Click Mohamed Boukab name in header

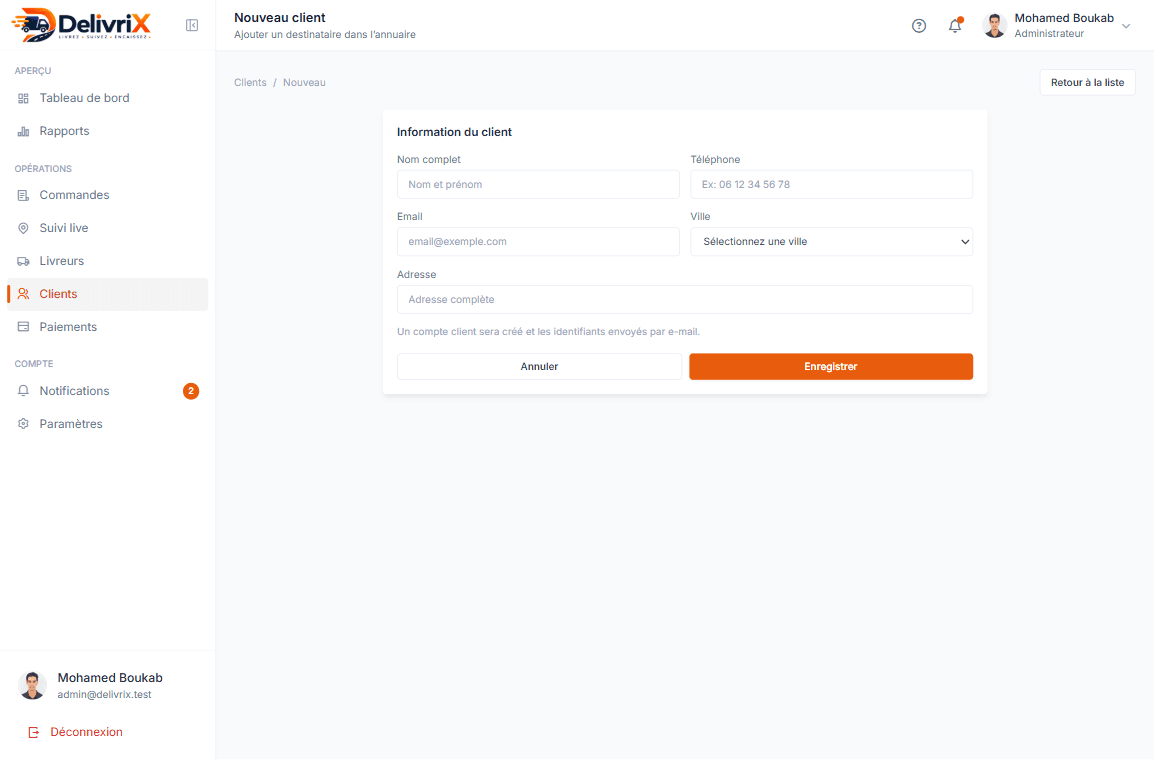[1063, 18]
